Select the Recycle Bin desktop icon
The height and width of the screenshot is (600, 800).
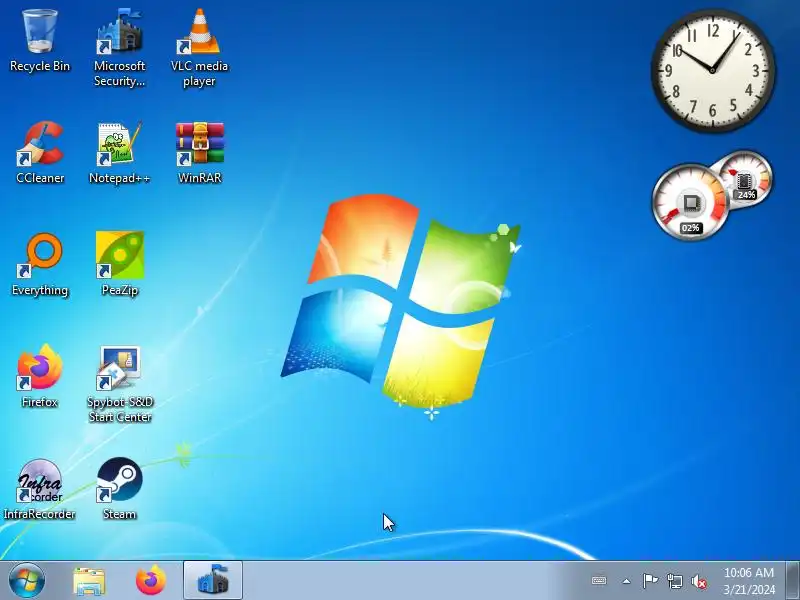(x=40, y=41)
